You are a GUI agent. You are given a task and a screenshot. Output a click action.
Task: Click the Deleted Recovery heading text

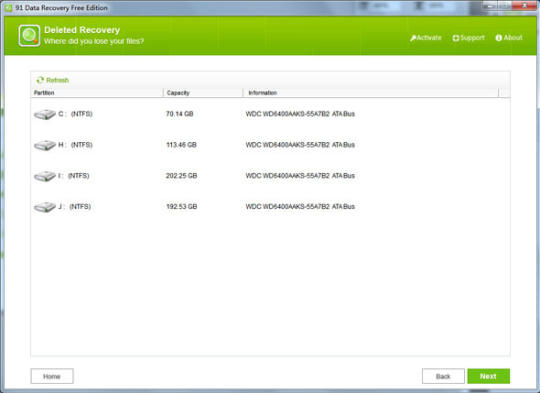point(82,30)
